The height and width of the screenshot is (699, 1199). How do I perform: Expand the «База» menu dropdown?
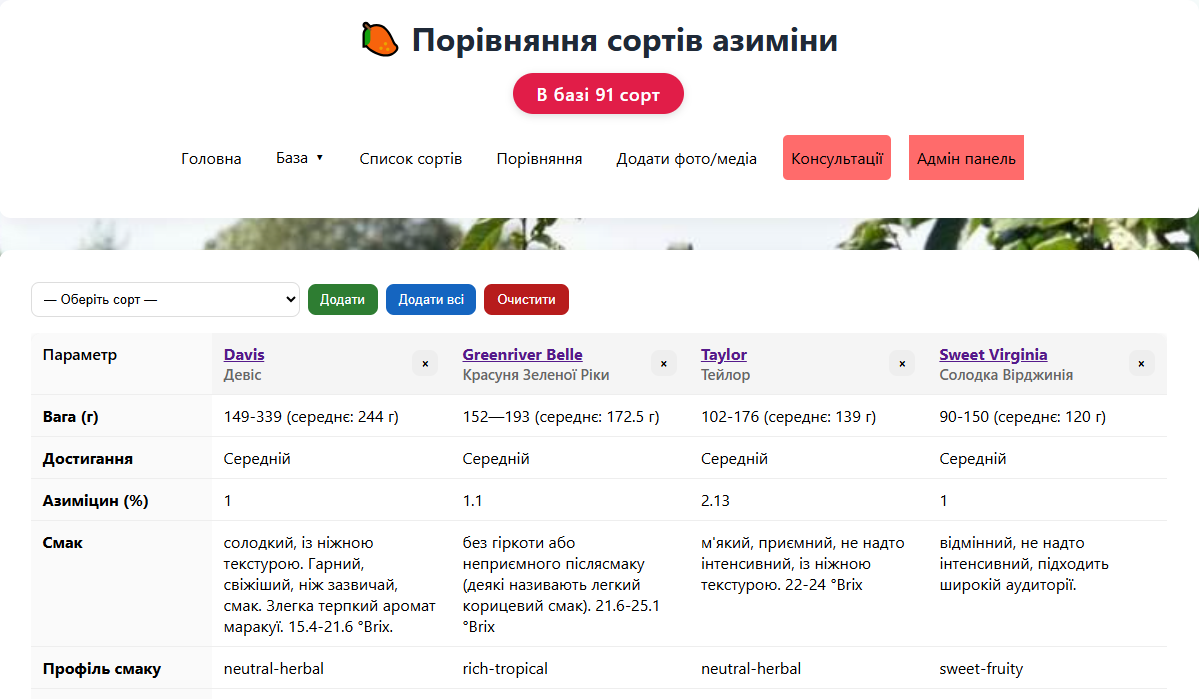pos(300,158)
